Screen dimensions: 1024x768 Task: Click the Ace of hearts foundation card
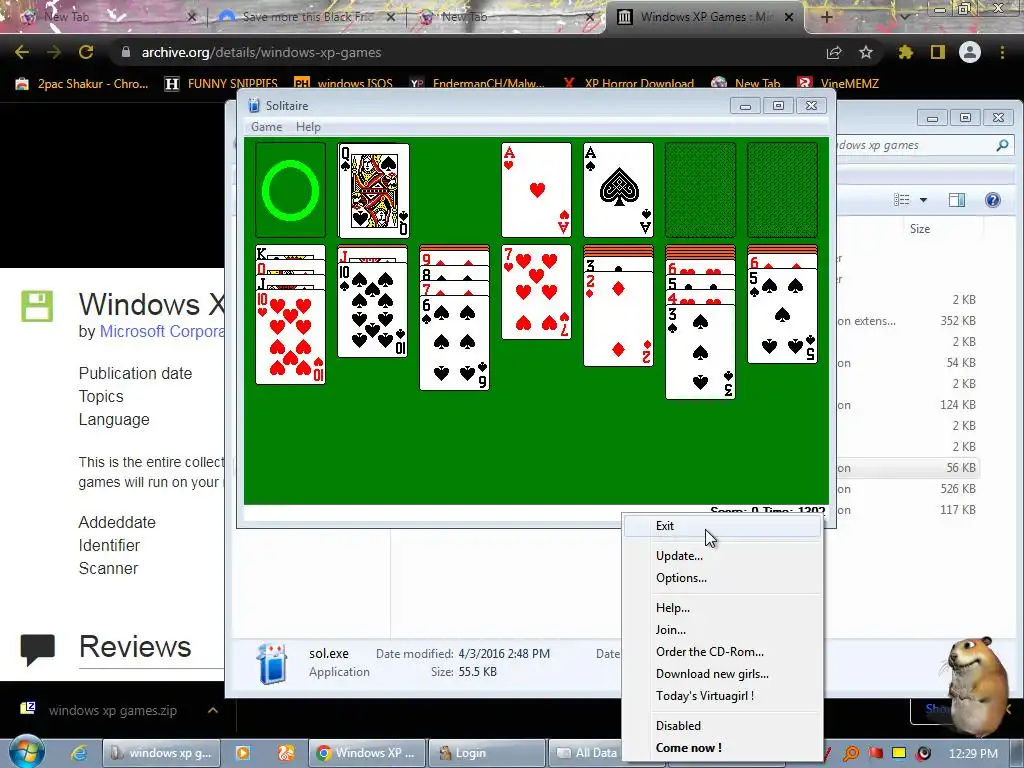click(536, 190)
